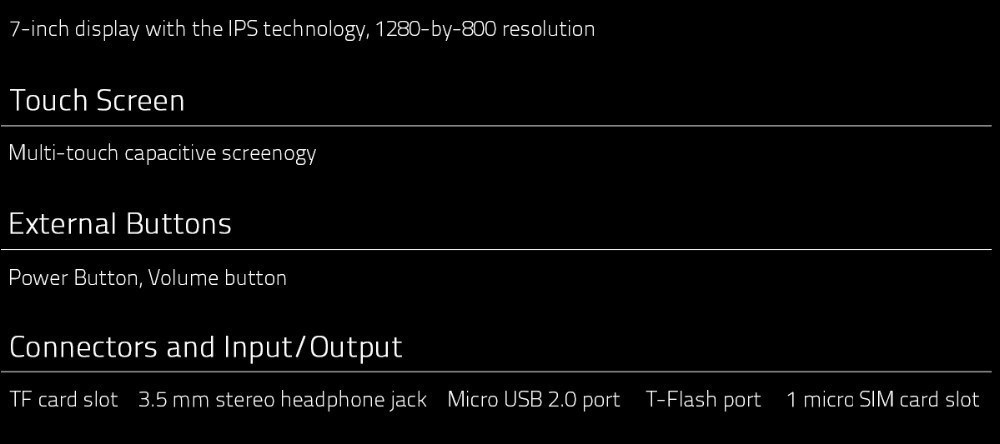Click the word "Connectors" in the heading
Viewport: 1000px width, 444px height.
[83, 348]
